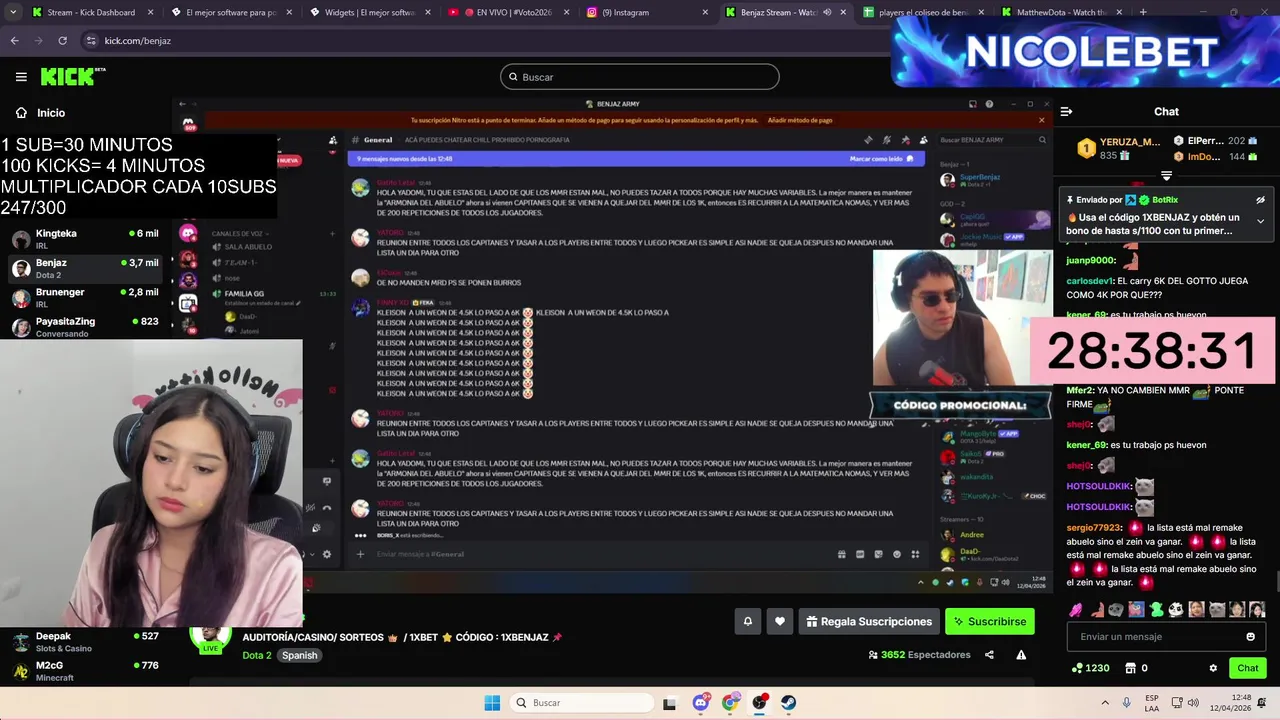Select Deepak channel in sidebar

(x=85, y=641)
